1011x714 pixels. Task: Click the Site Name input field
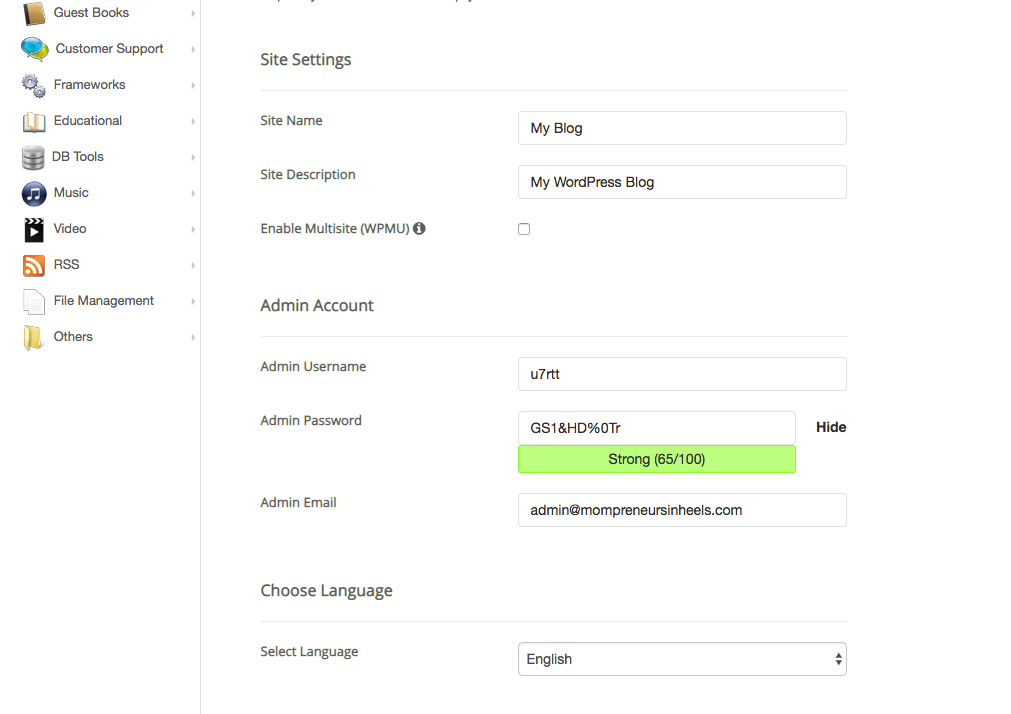point(682,128)
